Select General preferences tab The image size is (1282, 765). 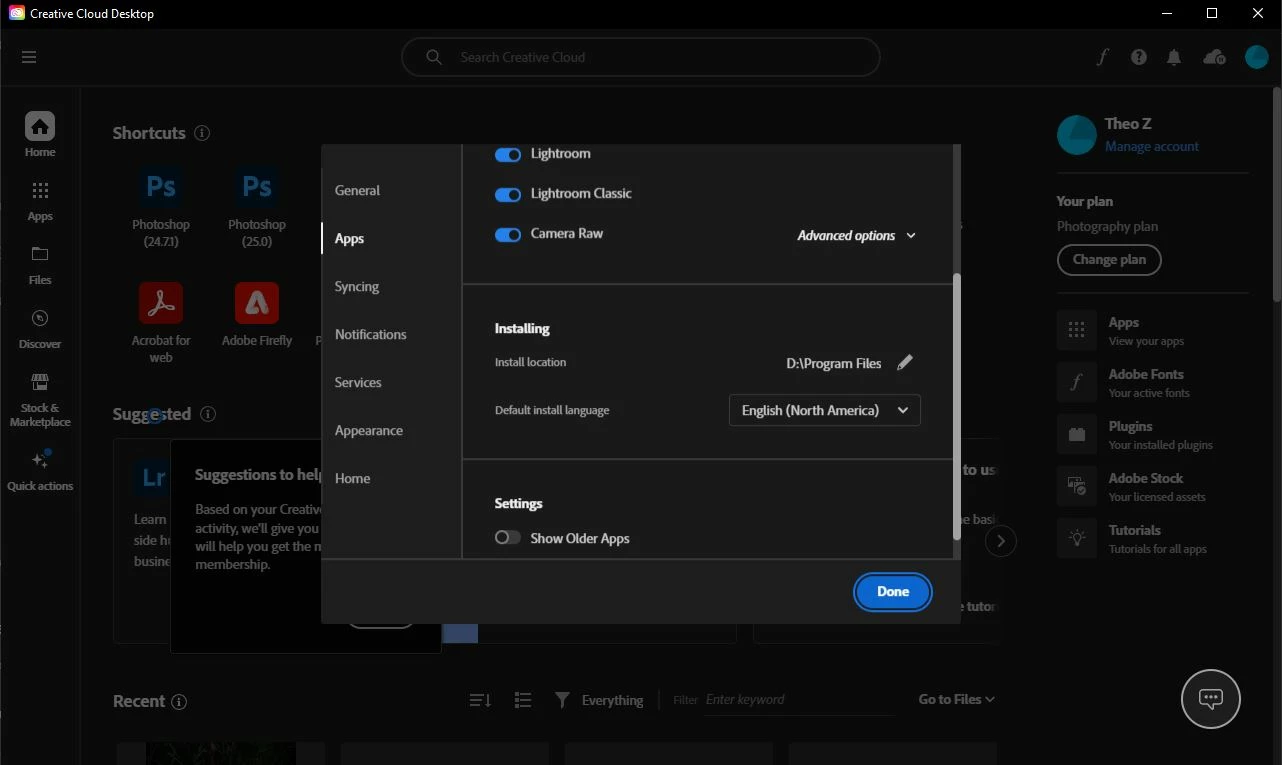[357, 190]
